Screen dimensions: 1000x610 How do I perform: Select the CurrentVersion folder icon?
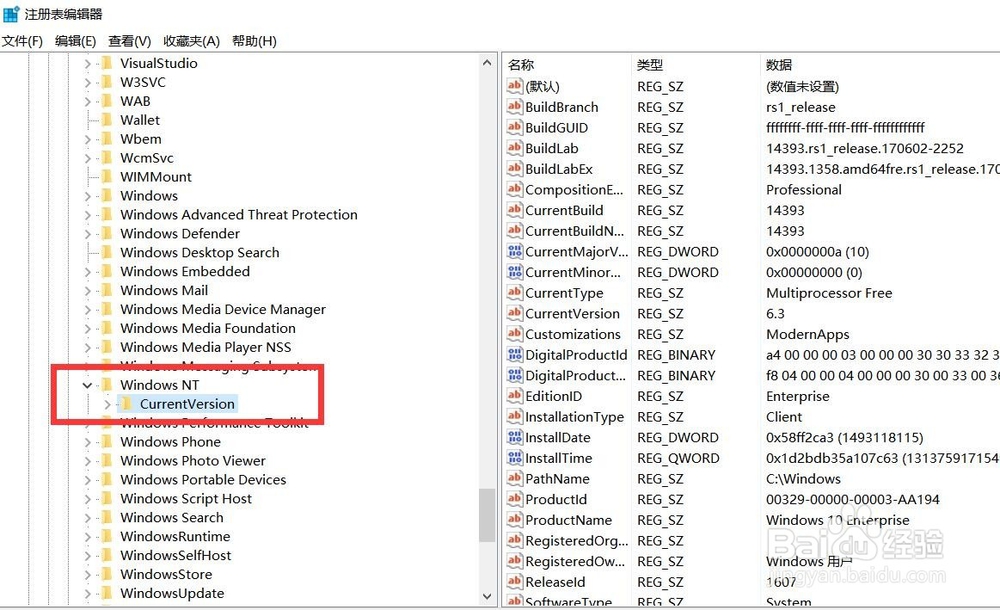tap(127, 404)
